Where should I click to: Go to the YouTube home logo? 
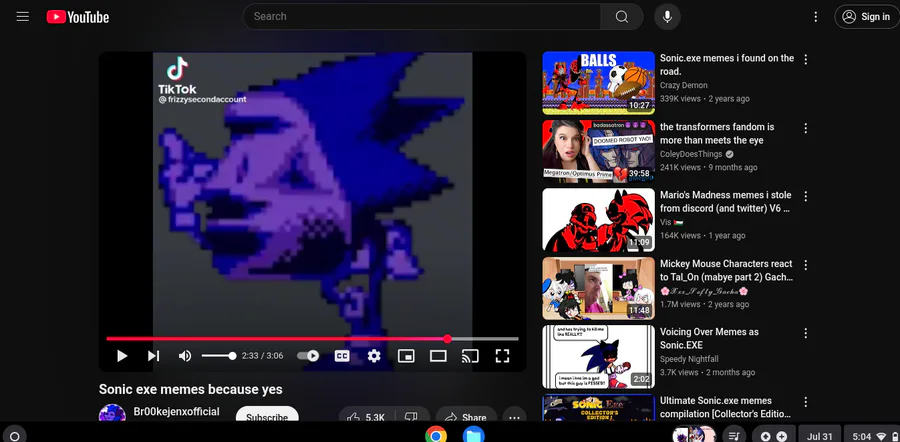[77, 17]
